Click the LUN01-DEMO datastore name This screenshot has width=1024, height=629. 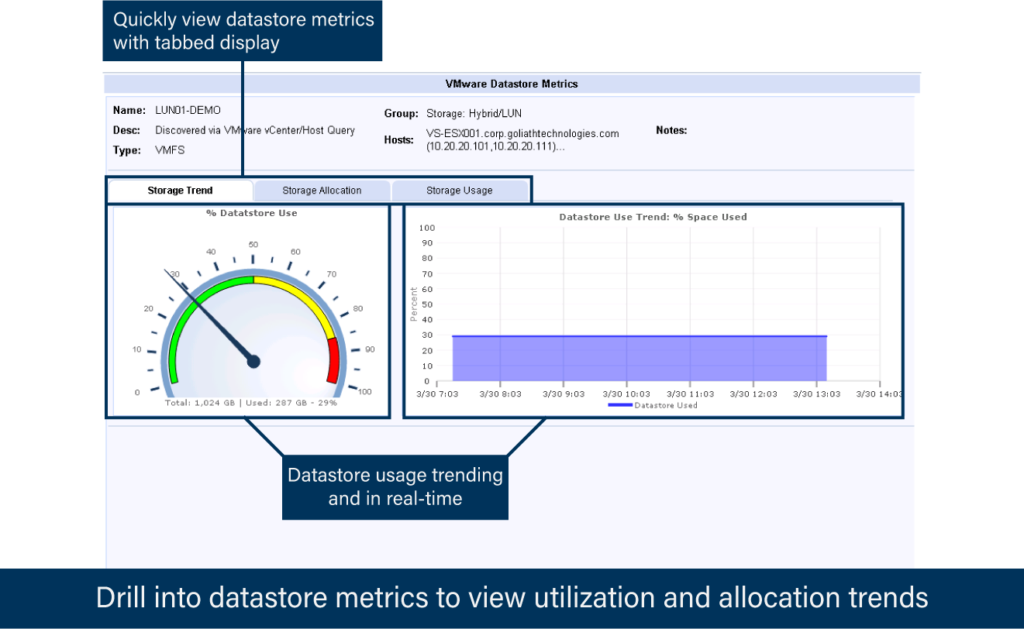[188, 110]
